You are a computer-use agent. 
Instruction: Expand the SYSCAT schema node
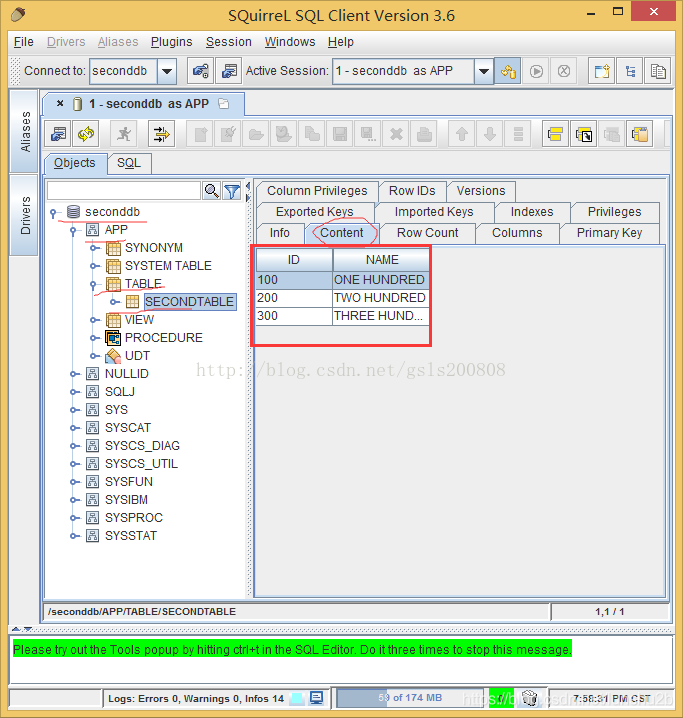click(x=75, y=428)
